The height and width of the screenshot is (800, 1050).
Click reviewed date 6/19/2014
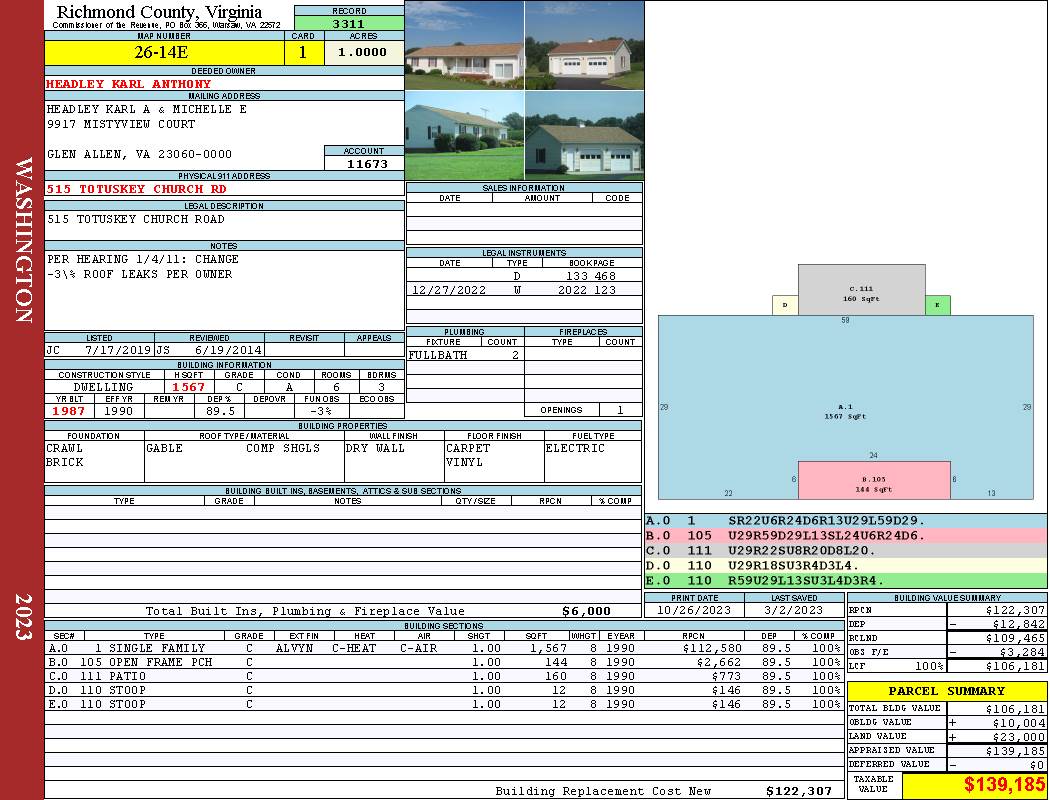pyautogui.click(x=228, y=349)
